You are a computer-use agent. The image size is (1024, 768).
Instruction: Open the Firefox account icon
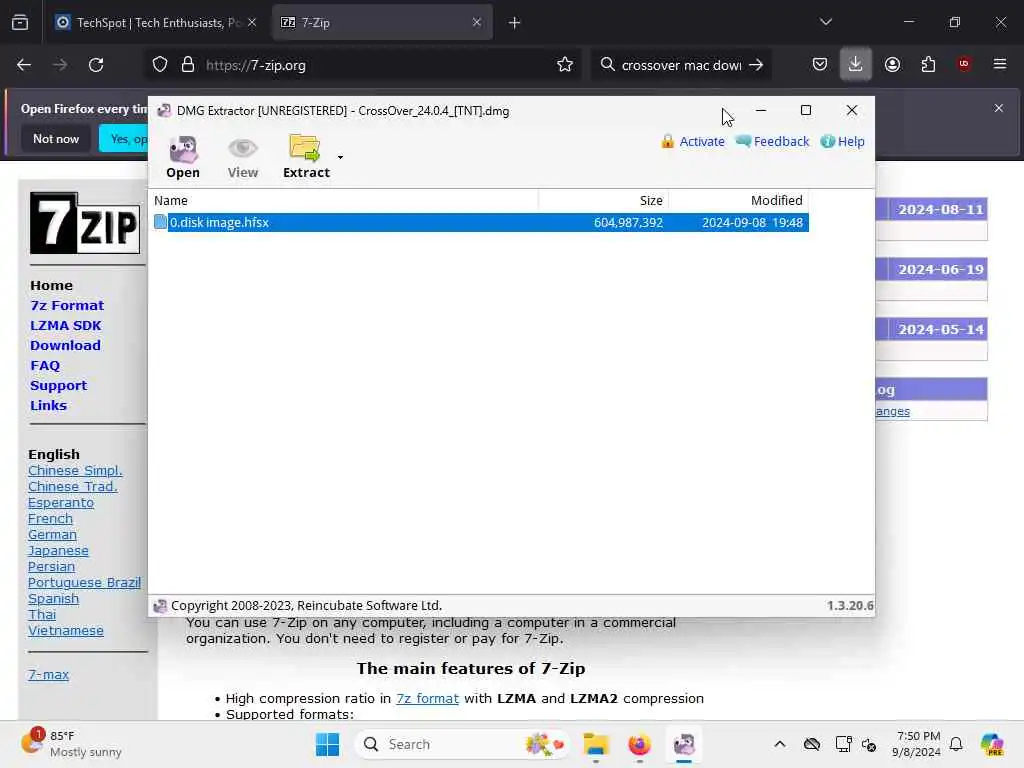coord(892,64)
